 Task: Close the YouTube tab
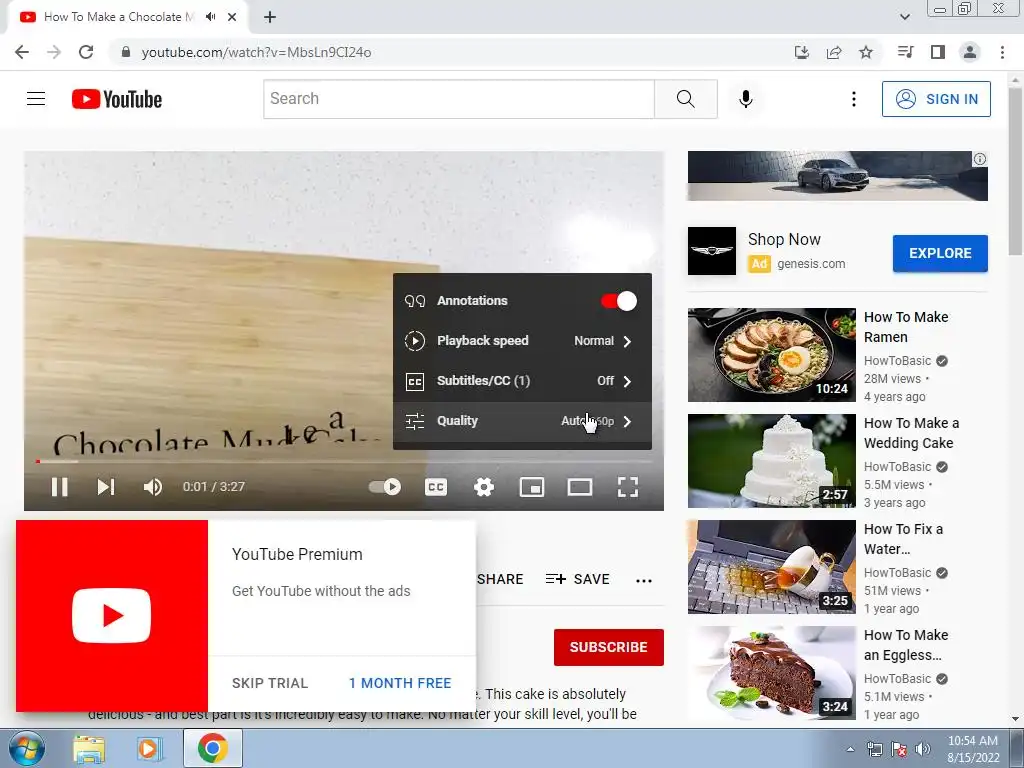pyautogui.click(x=232, y=17)
